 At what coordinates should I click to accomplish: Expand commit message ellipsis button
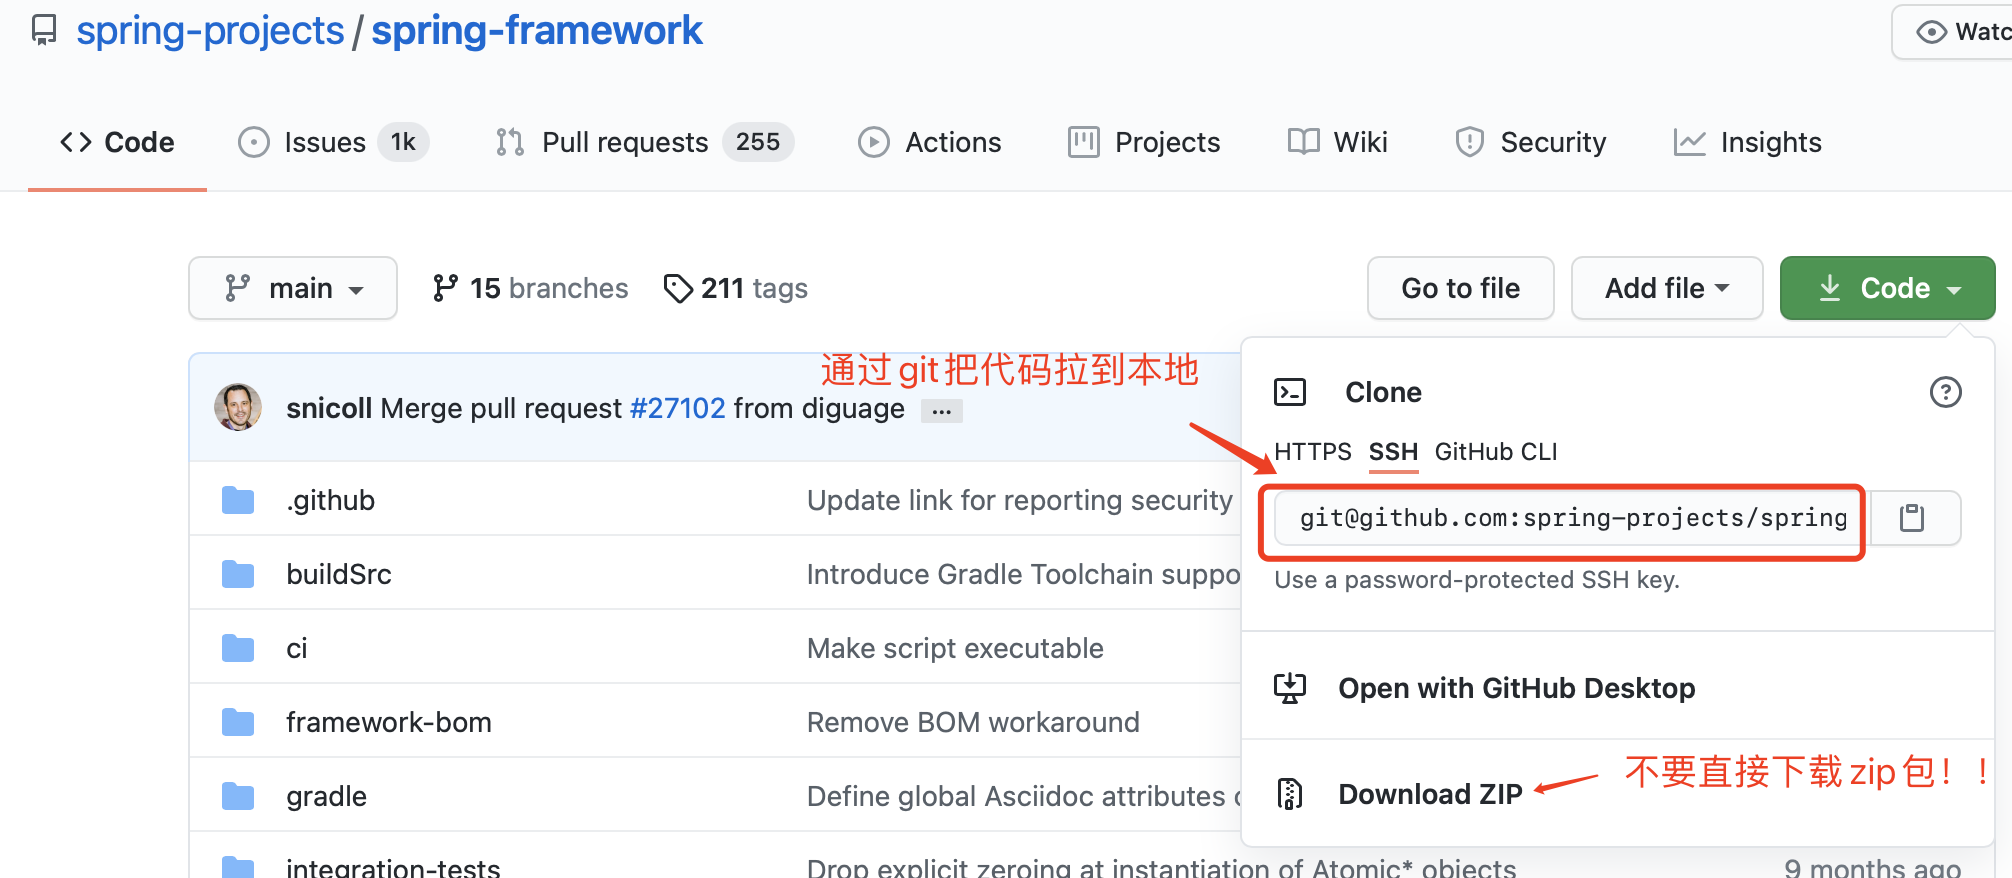pyautogui.click(x=942, y=411)
